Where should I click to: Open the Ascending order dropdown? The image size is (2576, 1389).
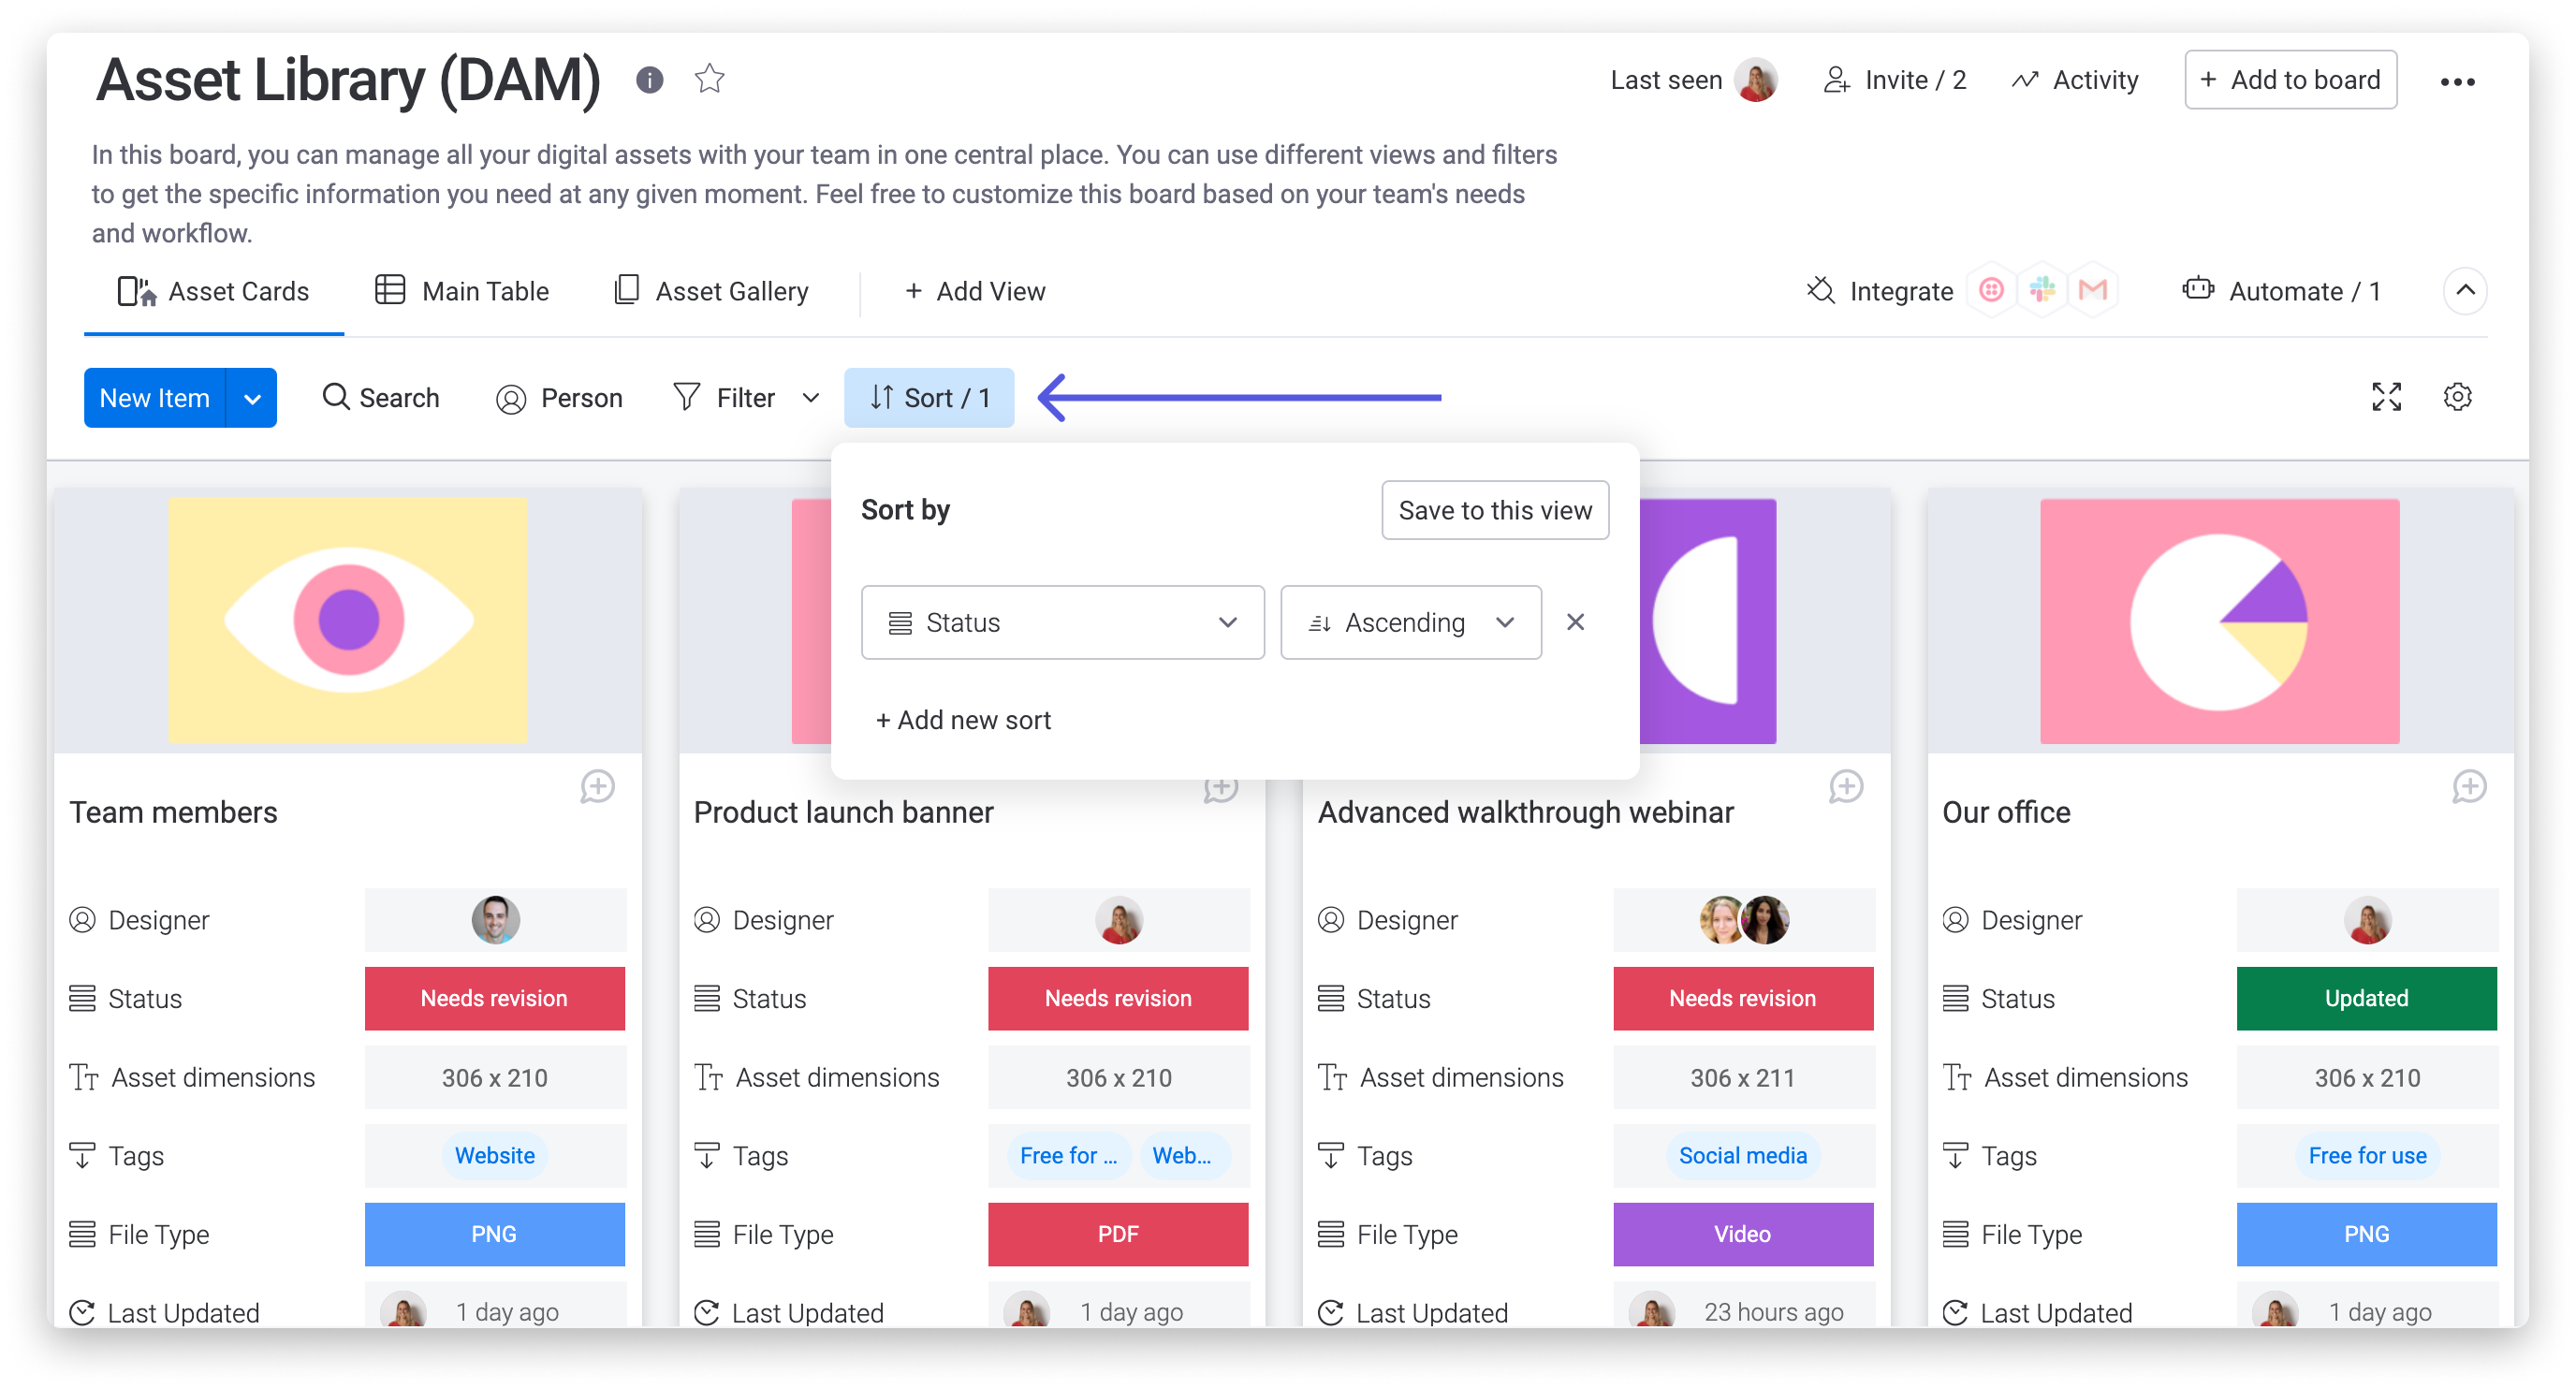(x=1410, y=622)
